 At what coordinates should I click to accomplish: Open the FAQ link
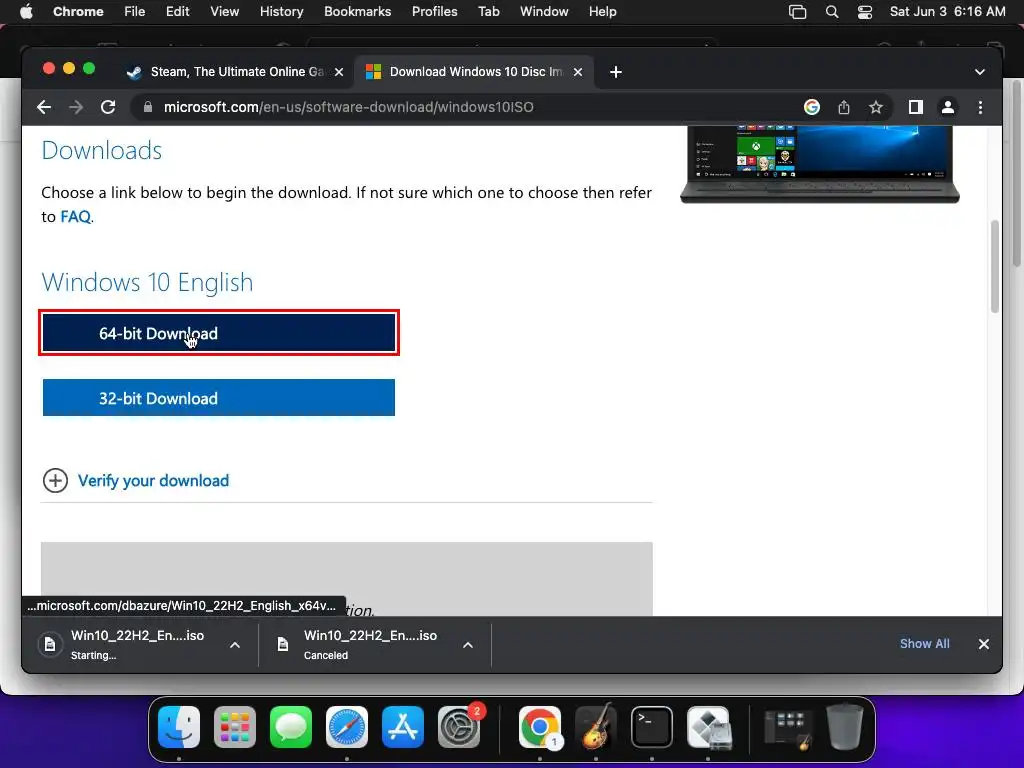pos(75,217)
